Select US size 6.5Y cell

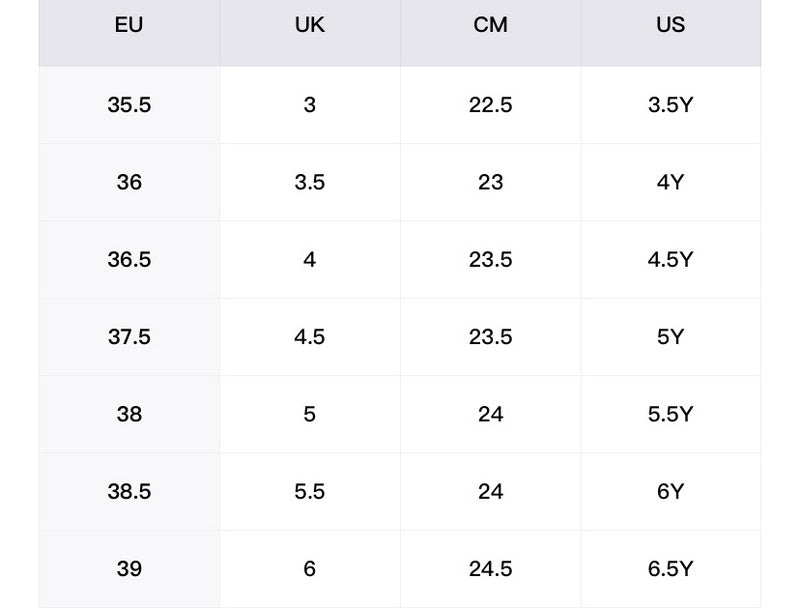coord(670,569)
